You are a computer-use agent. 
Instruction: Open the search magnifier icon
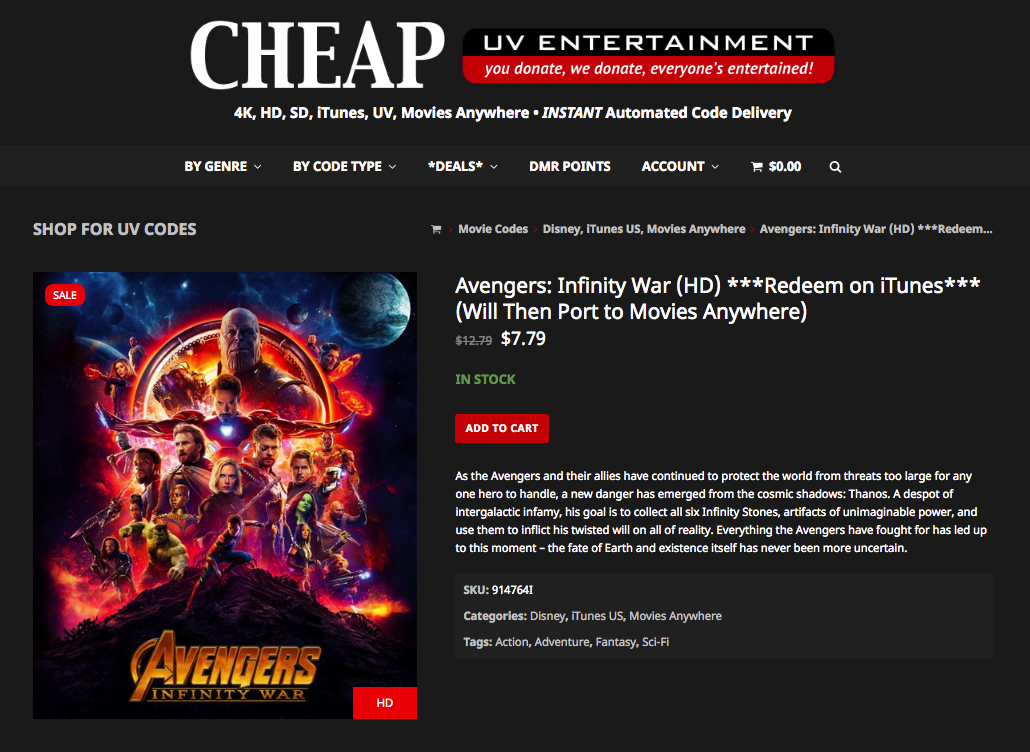(835, 167)
